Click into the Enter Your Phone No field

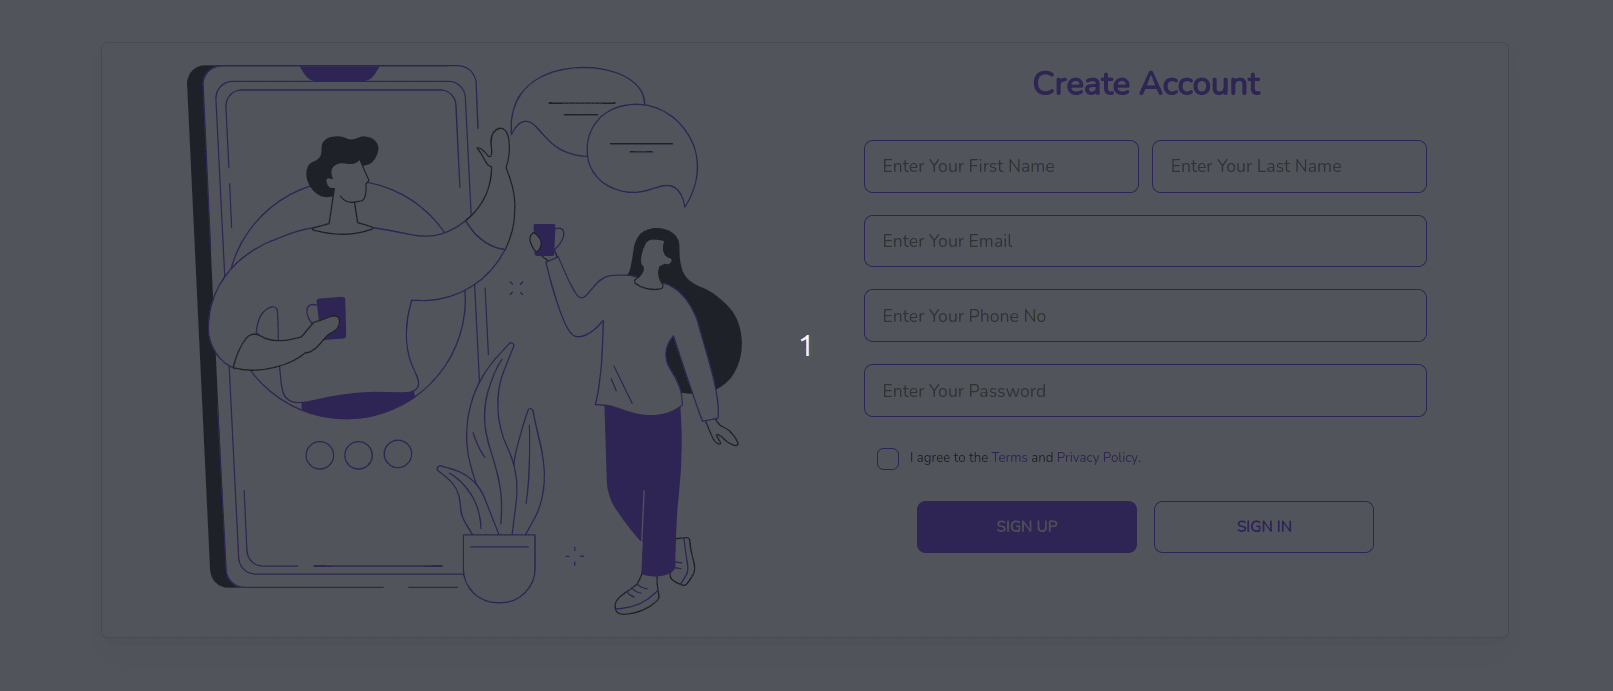pyautogui.click(x=1145, y=316)
